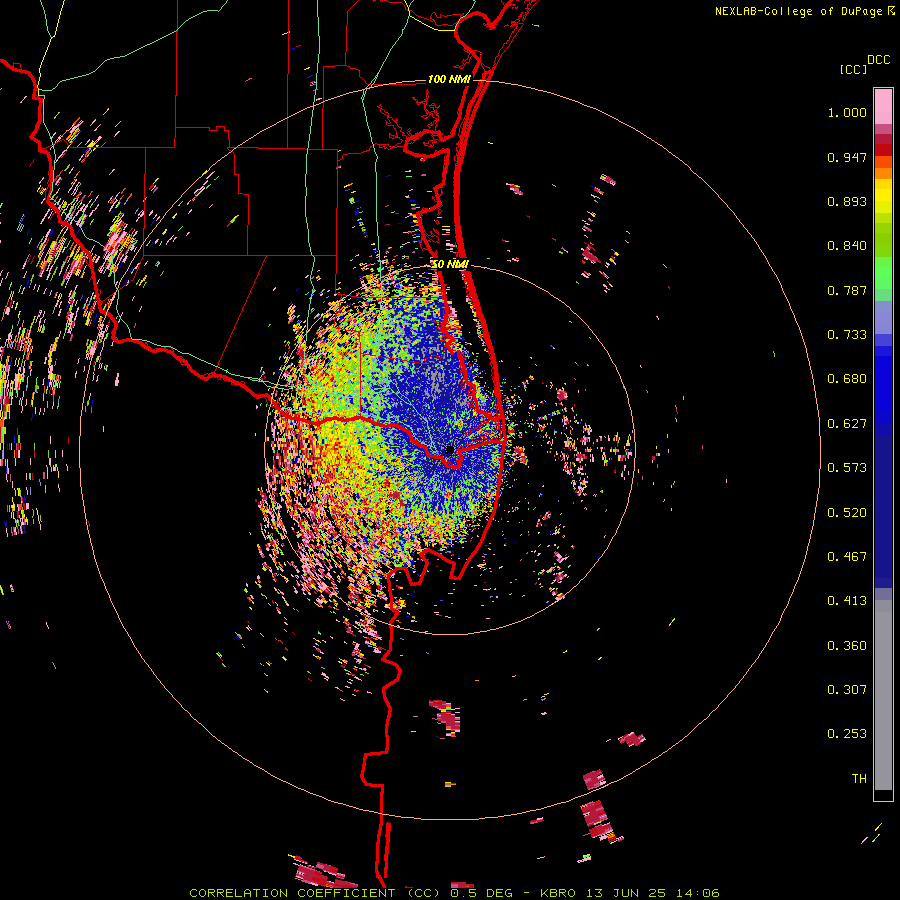Click the 0.307 scale value
Screen dimensions: 900x900
[847, 690]
